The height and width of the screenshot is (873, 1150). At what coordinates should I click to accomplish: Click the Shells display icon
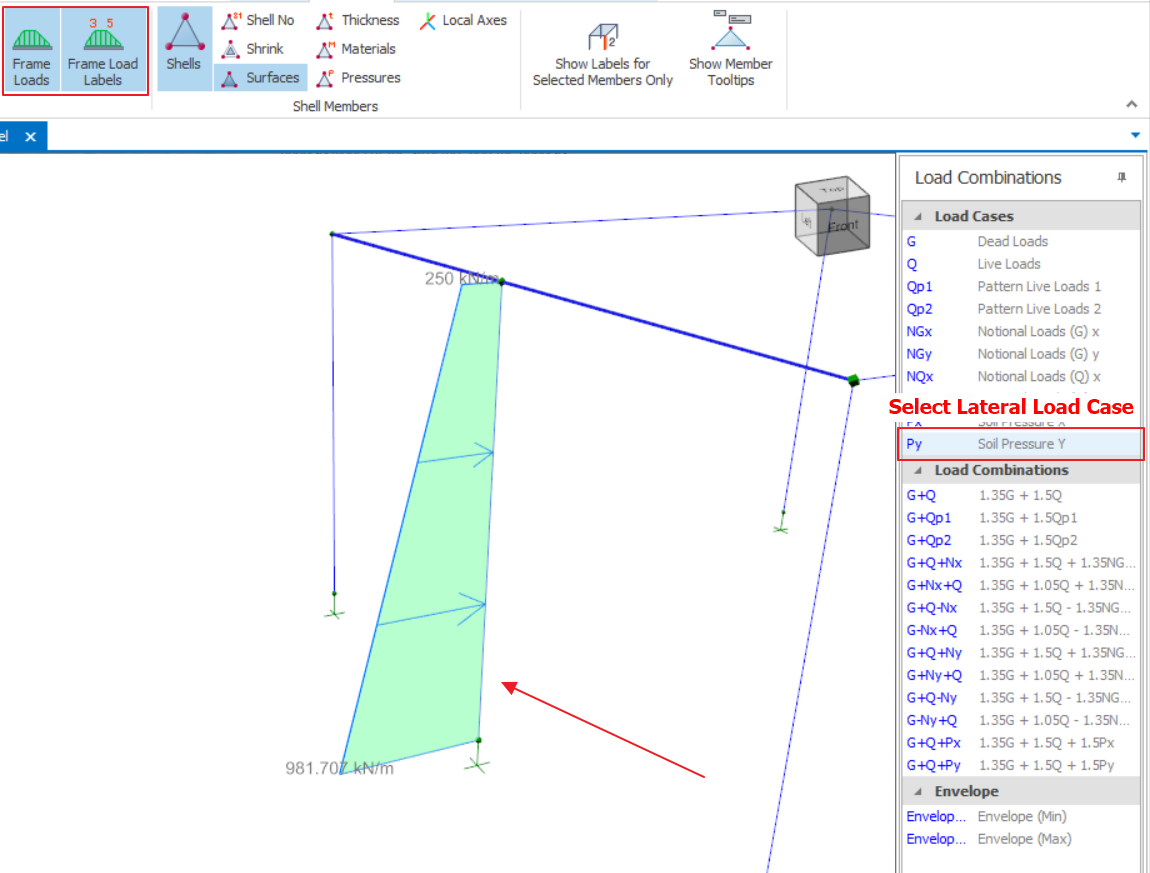tap(184, 48)
